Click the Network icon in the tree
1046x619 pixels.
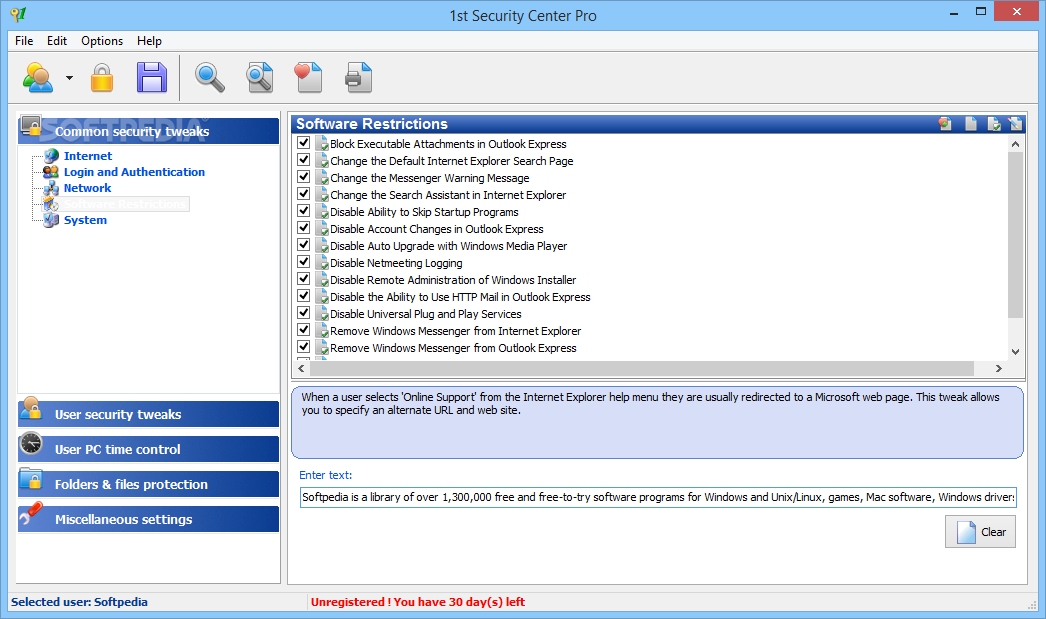pos(51,188)
